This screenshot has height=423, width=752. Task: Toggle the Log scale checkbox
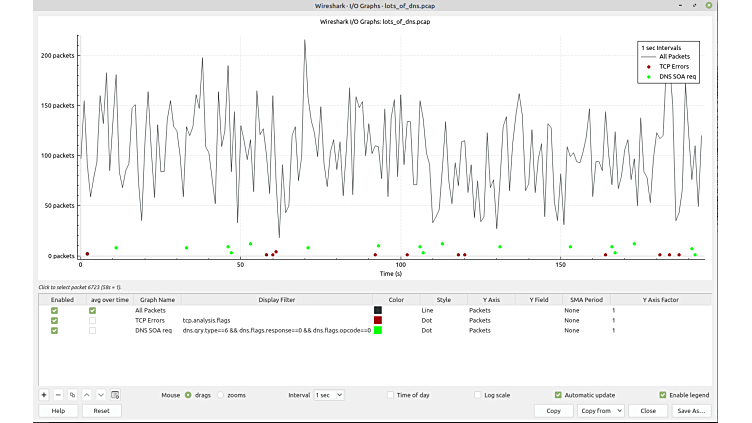[478, 395]
